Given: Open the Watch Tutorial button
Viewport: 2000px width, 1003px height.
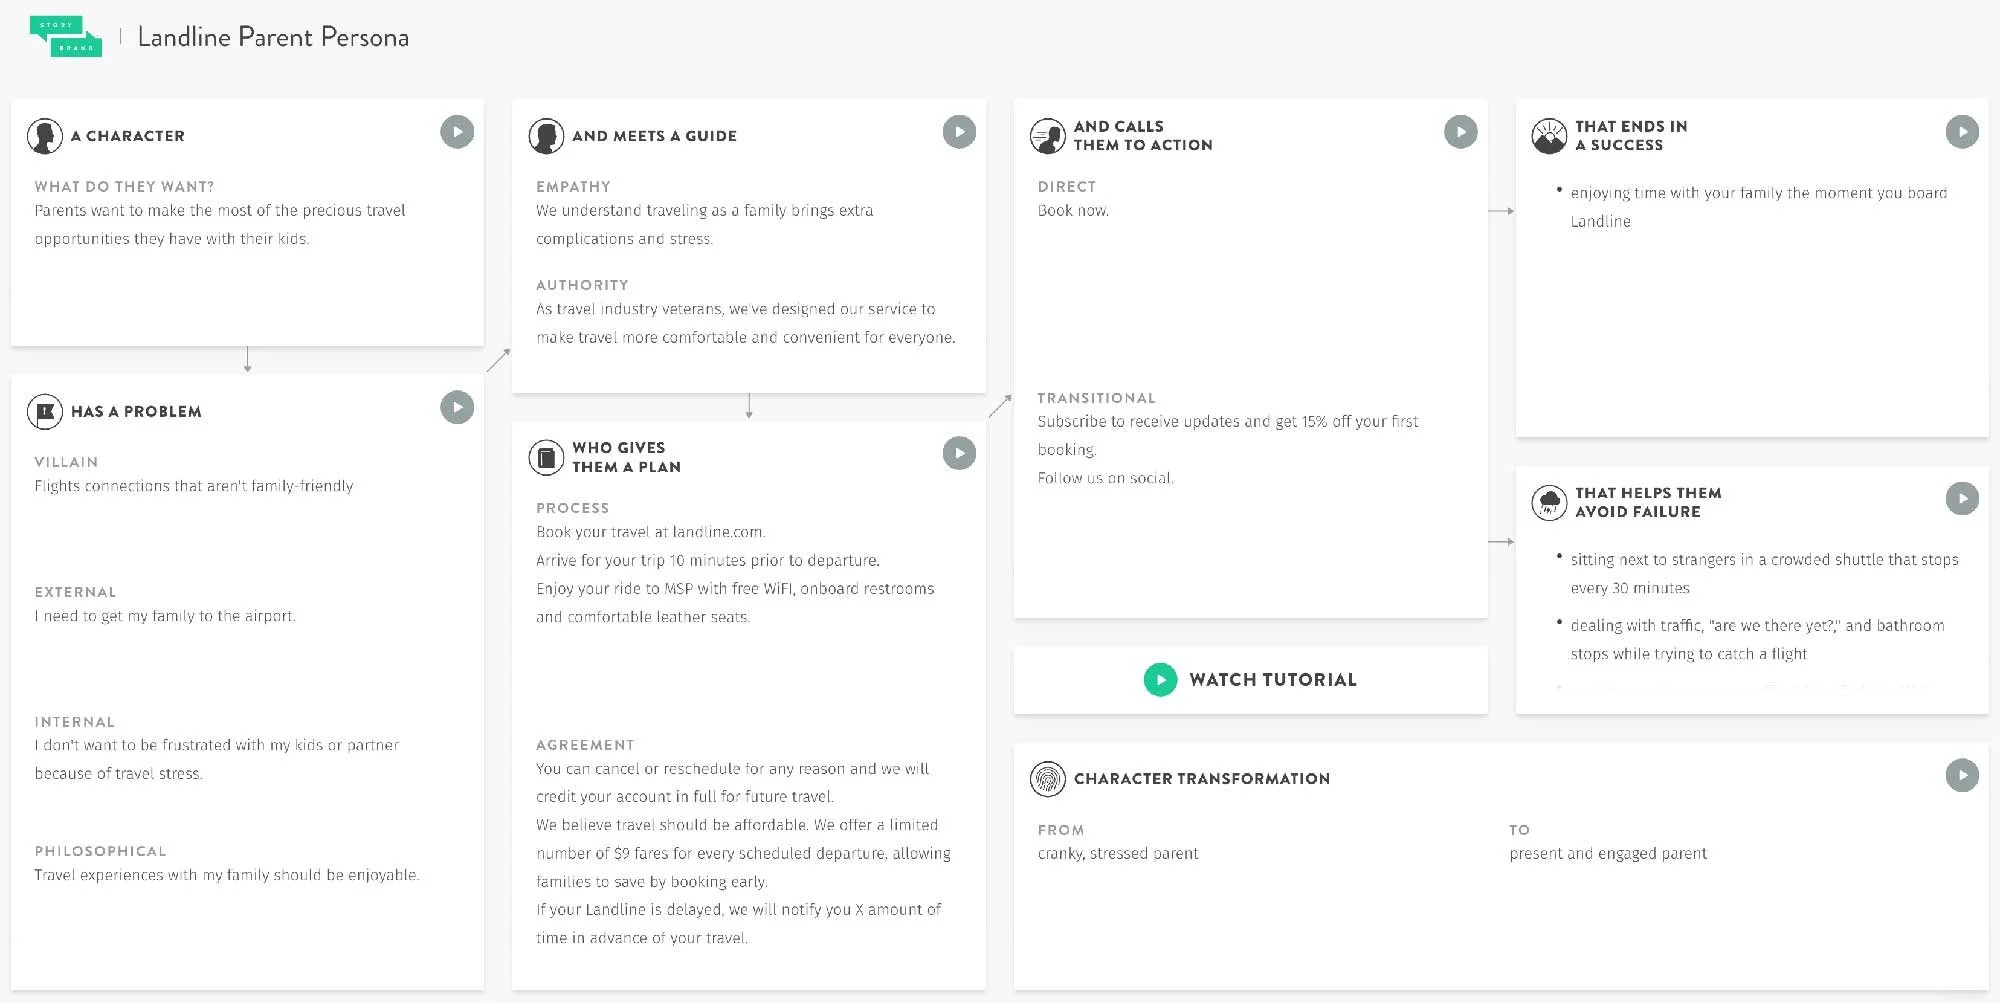Looking at the screenshot, I should [1250, 680].
